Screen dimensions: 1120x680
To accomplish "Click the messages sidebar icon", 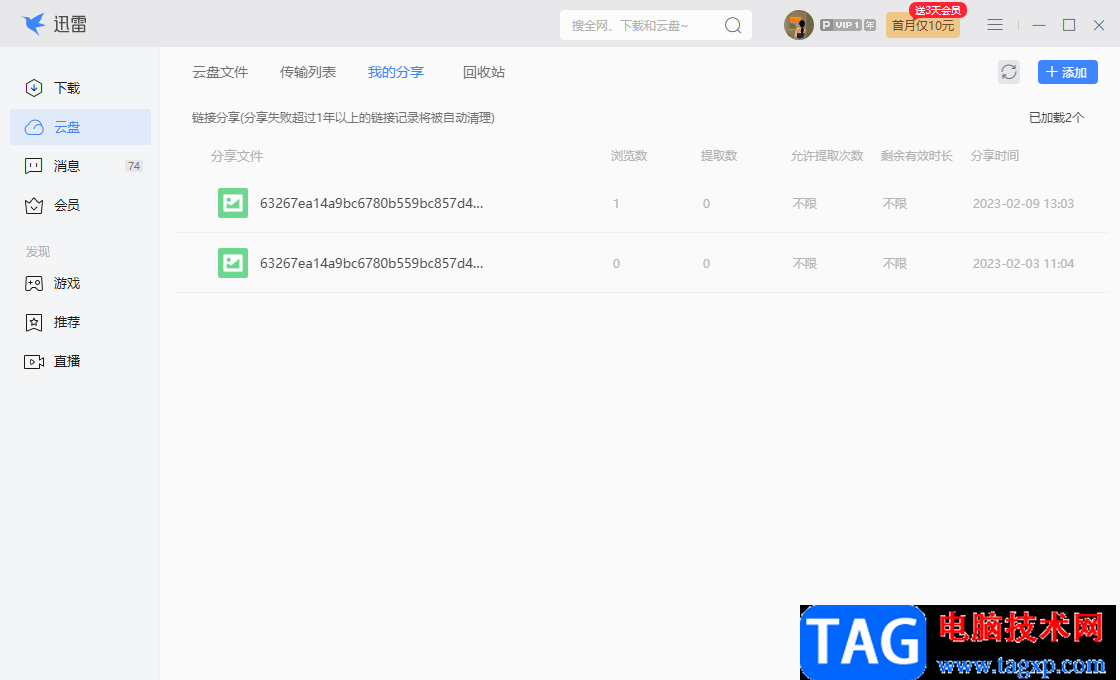I will pos(34,166).
